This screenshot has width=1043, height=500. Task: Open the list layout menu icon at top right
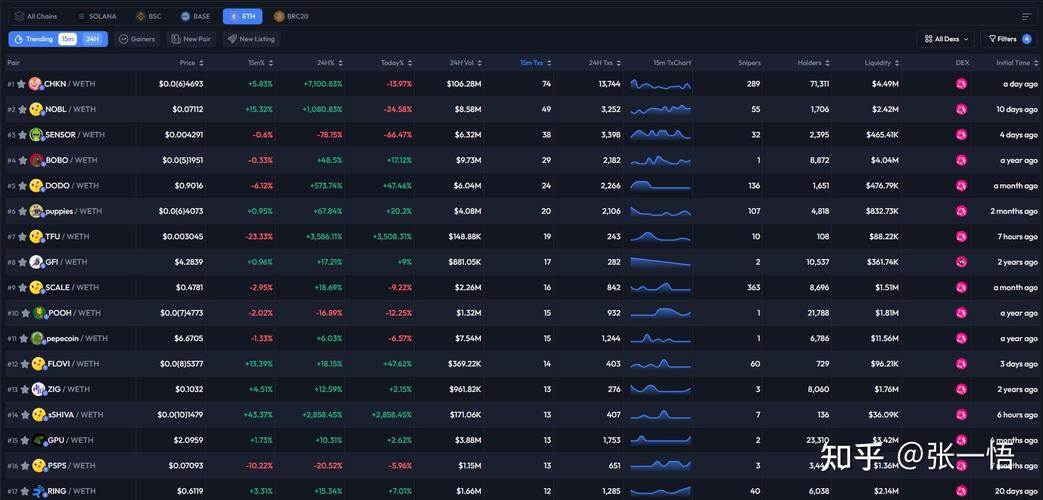[1027, 17]
